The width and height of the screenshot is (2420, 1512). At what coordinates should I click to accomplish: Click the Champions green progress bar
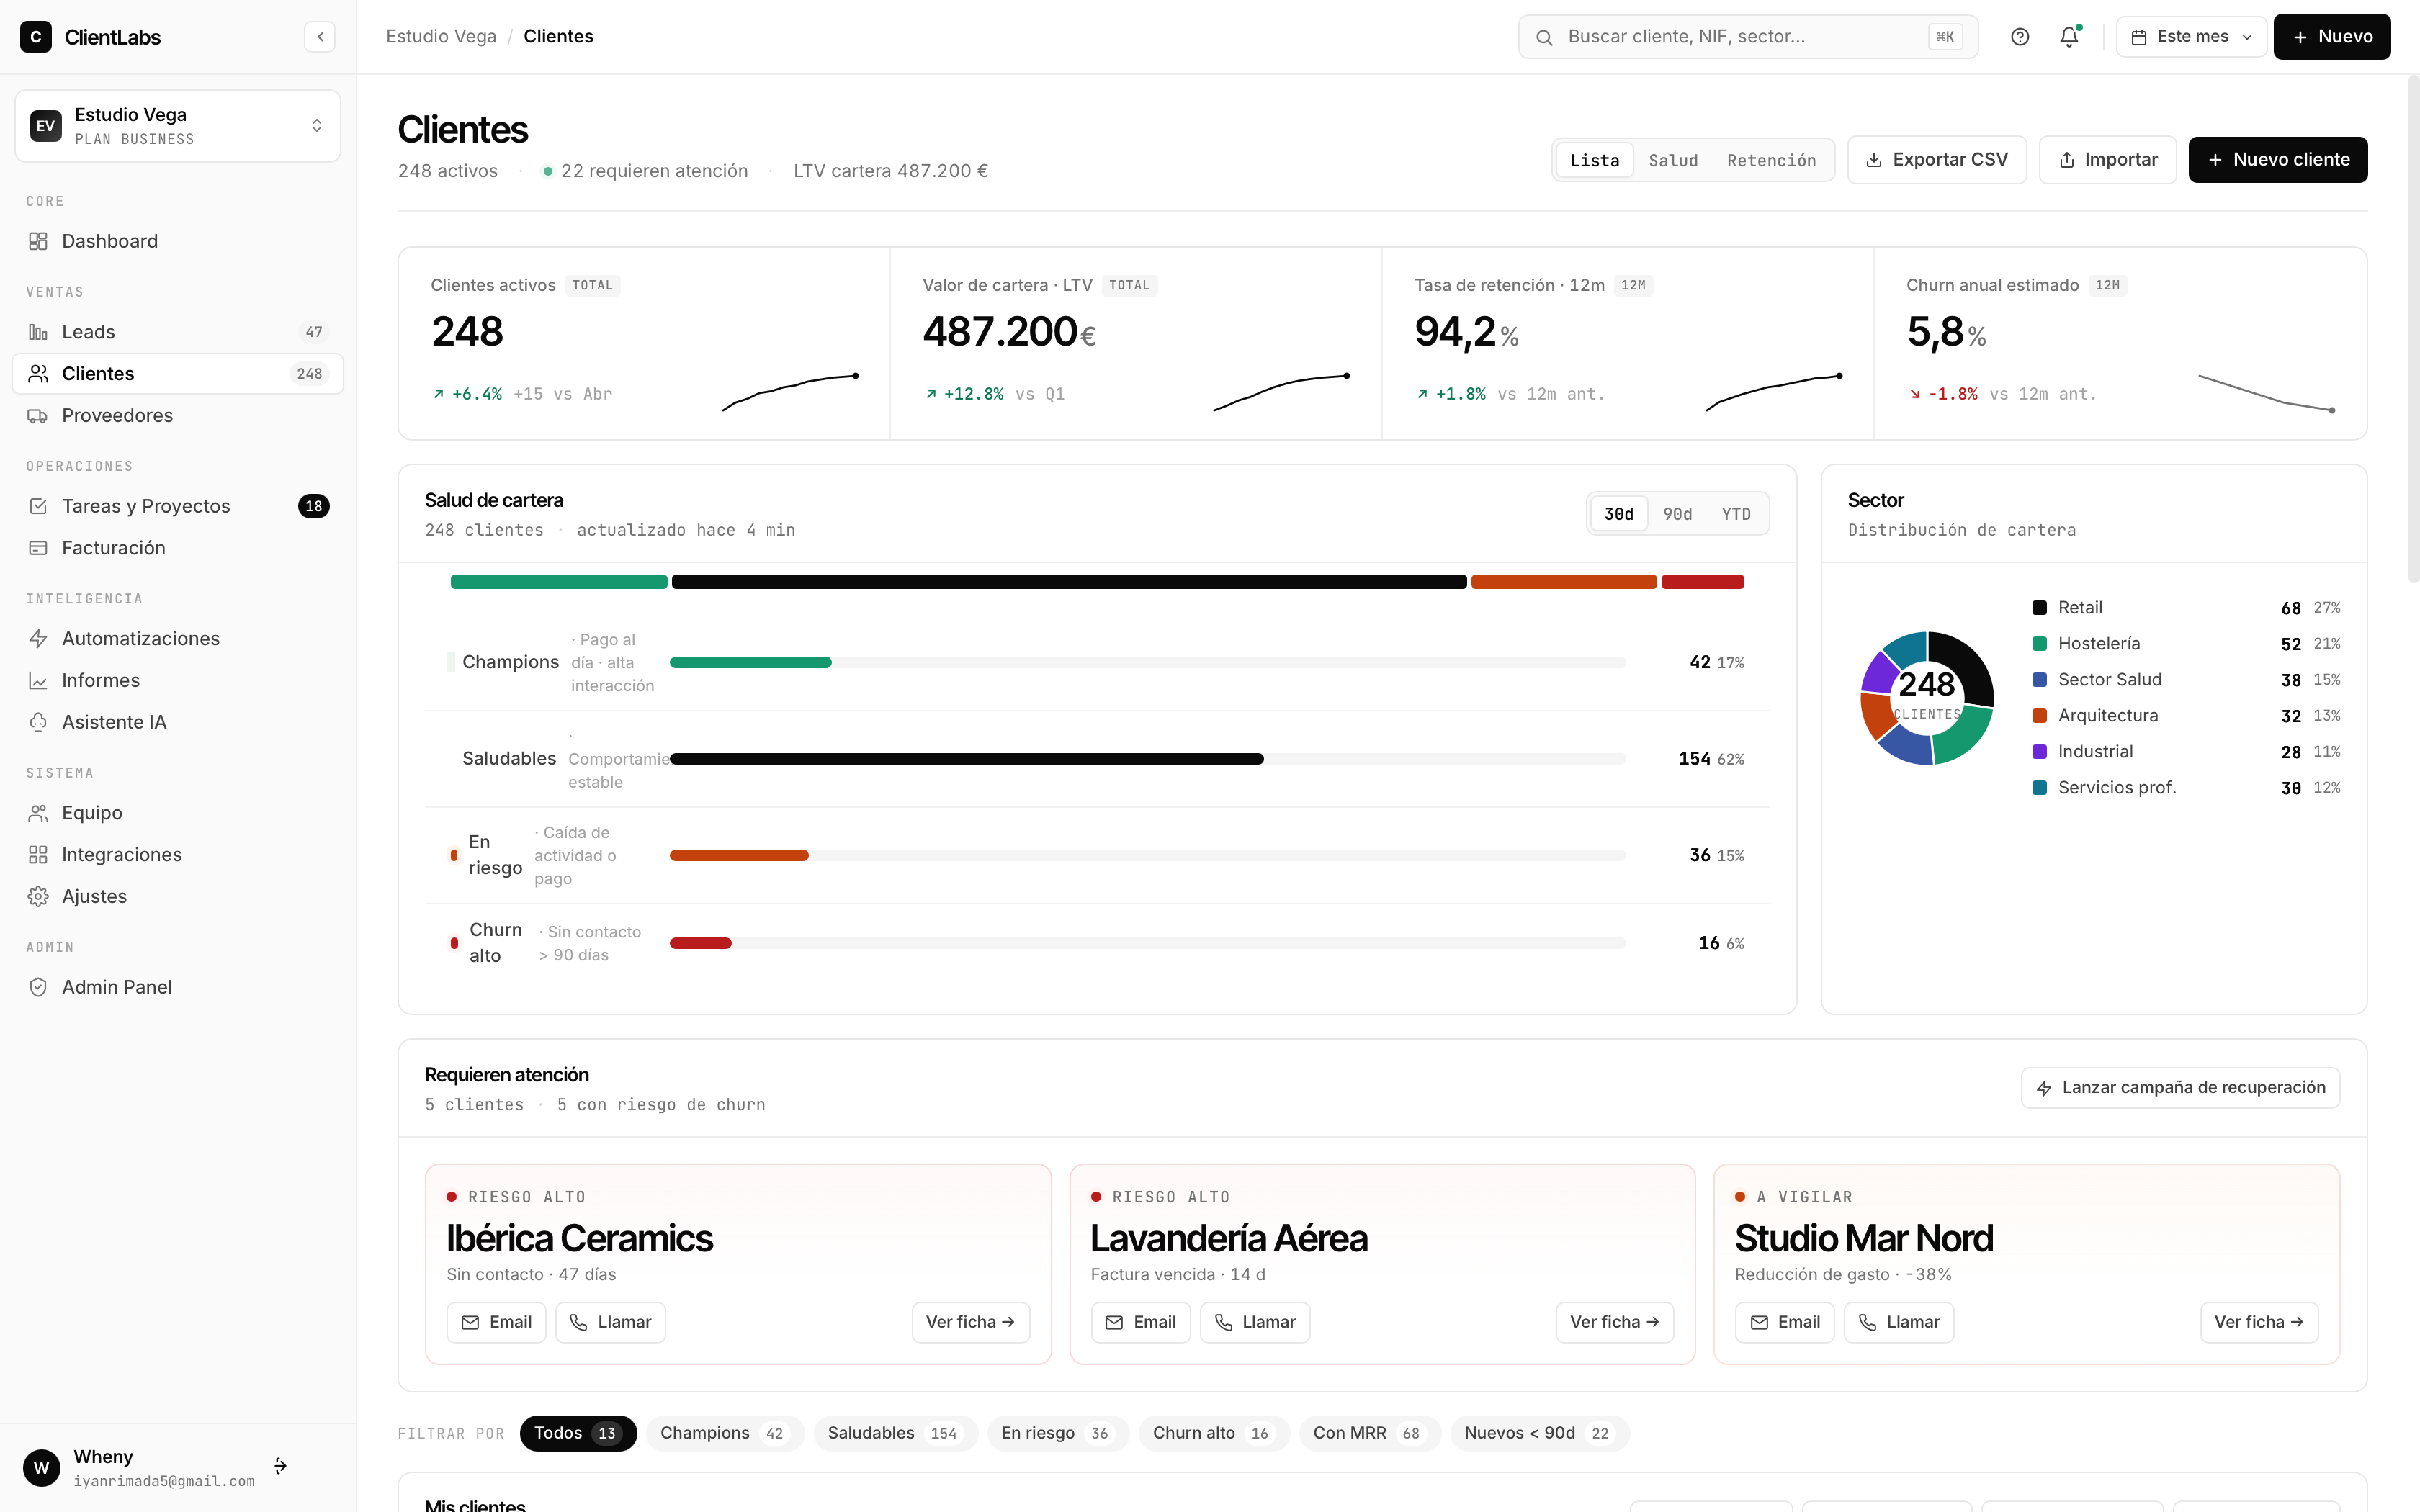(750, 662)
